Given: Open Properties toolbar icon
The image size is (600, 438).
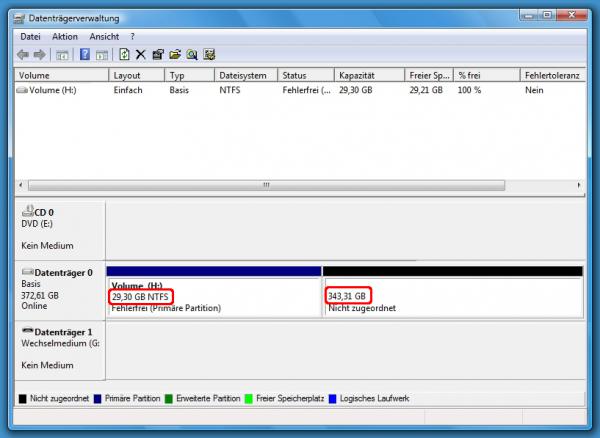Looking at the screenshot, I should (x=158, y=55).
